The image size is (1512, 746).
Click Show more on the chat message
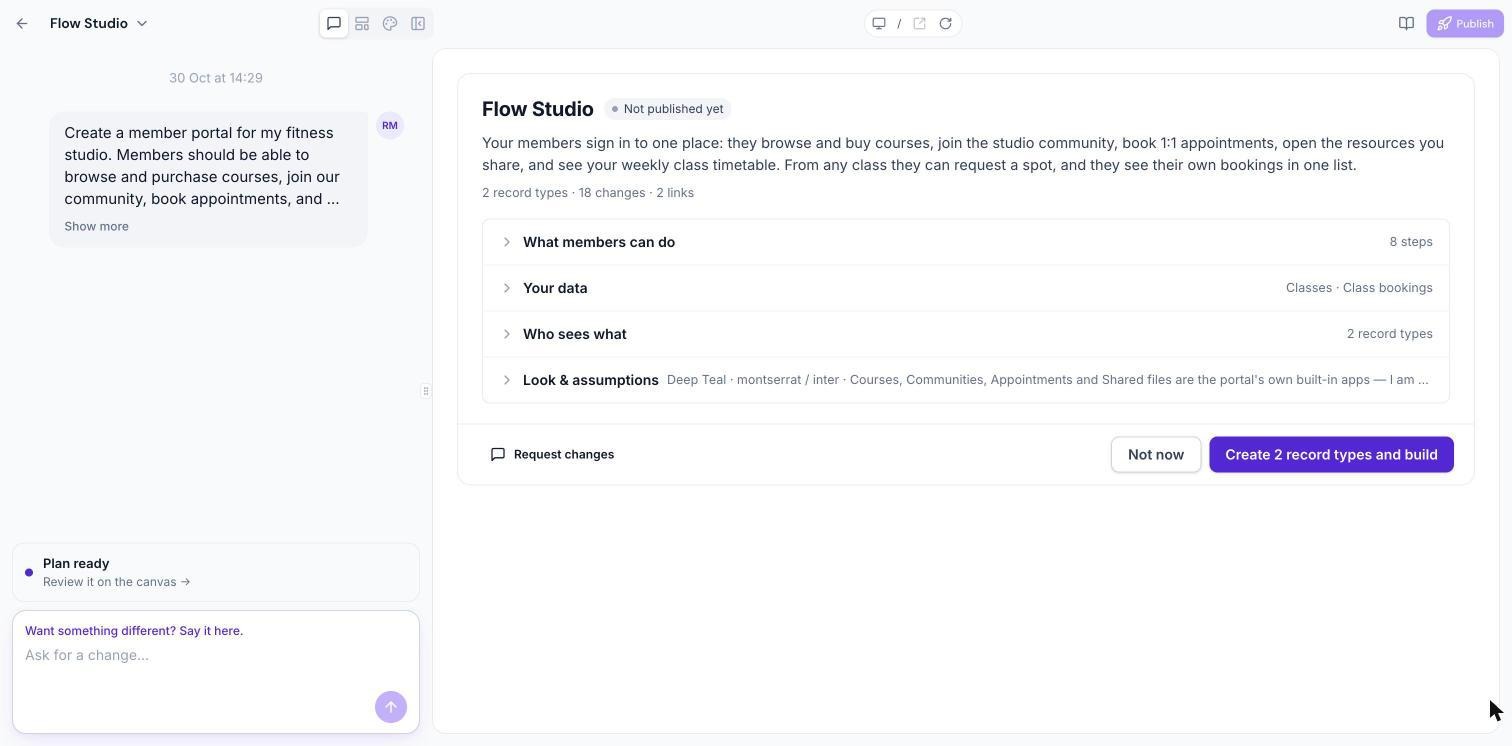click(96, 226)
